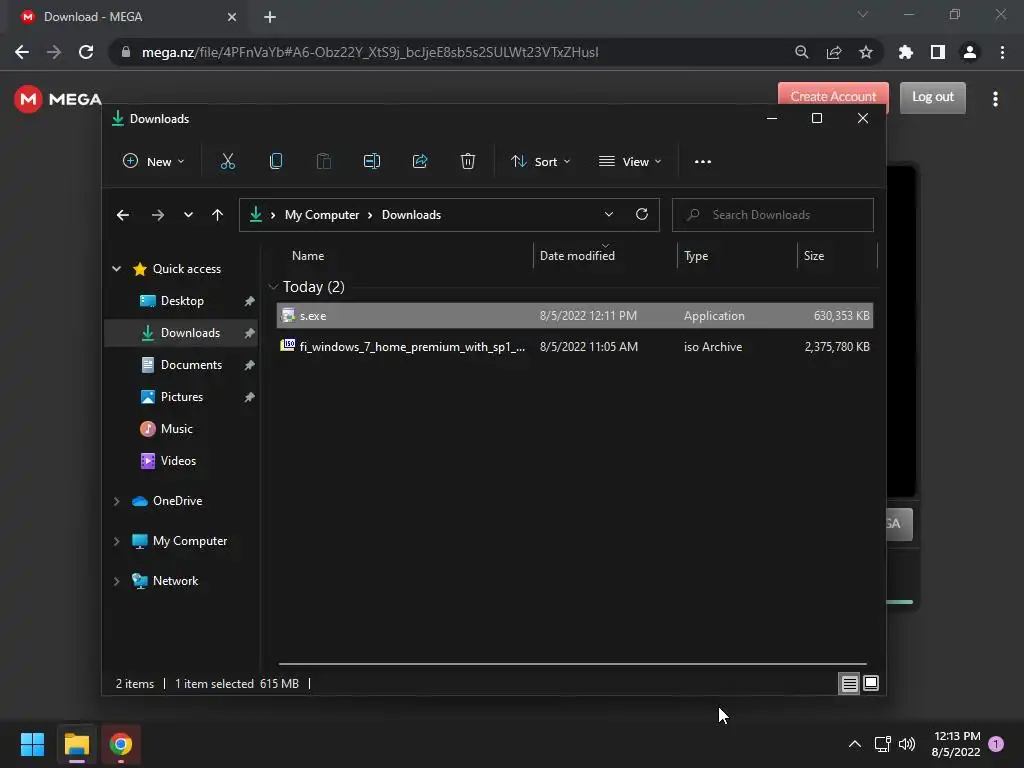Select Downloads in the navigation pane
The image size is (1024, 768).
pyautogui.click(x=182, y=333)
